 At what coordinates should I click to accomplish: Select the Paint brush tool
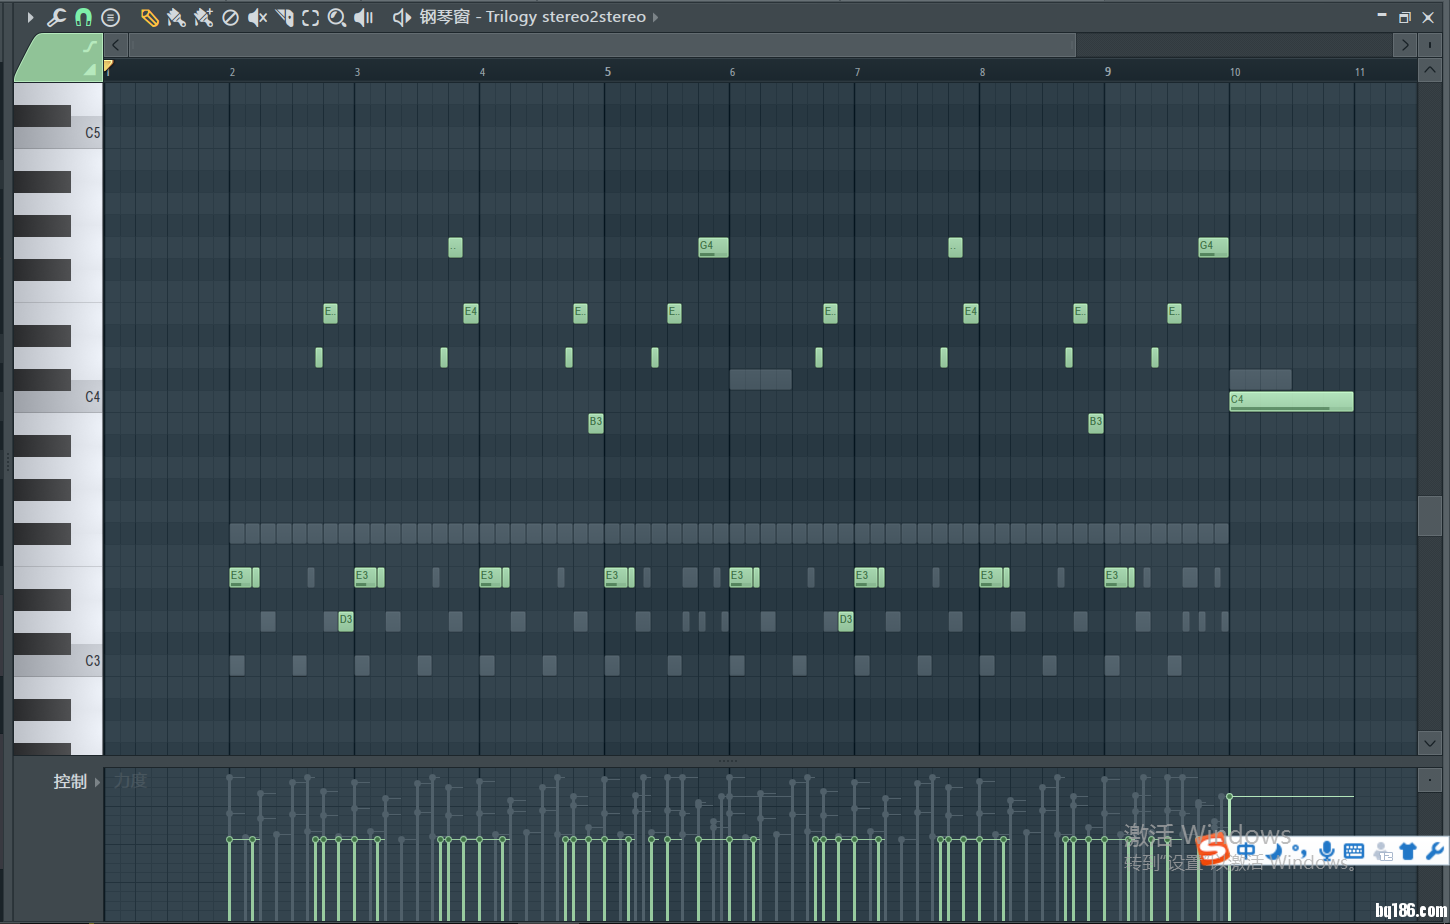[x=176, y=17]
